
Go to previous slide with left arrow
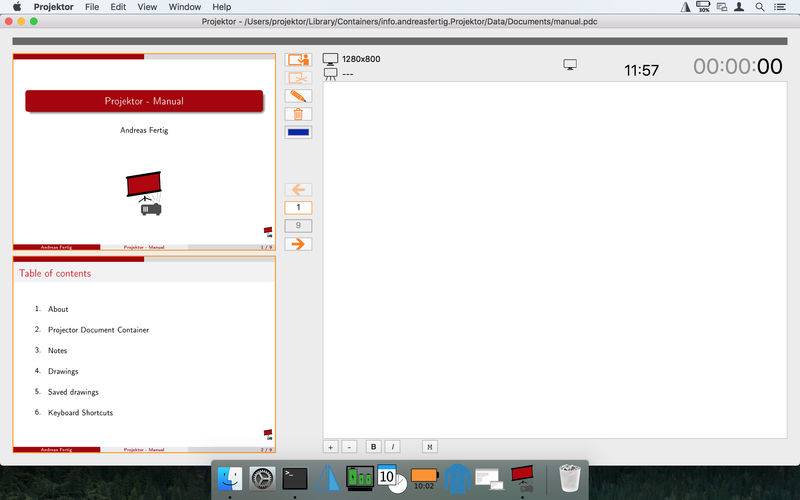click(x=298, y=190)
